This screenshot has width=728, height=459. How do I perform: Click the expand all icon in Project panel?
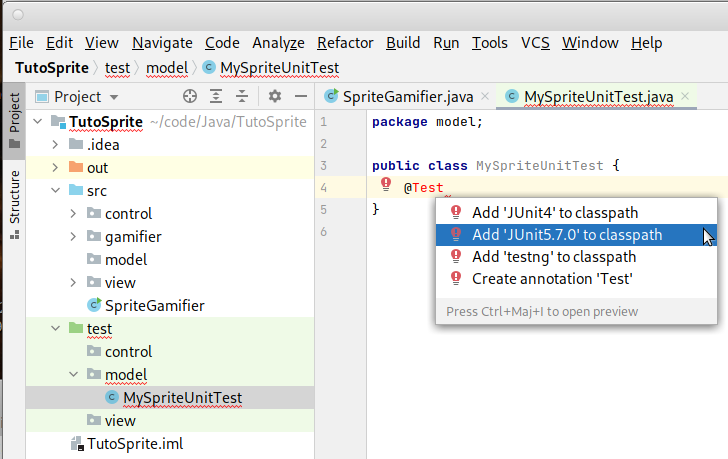coord(216,97)
